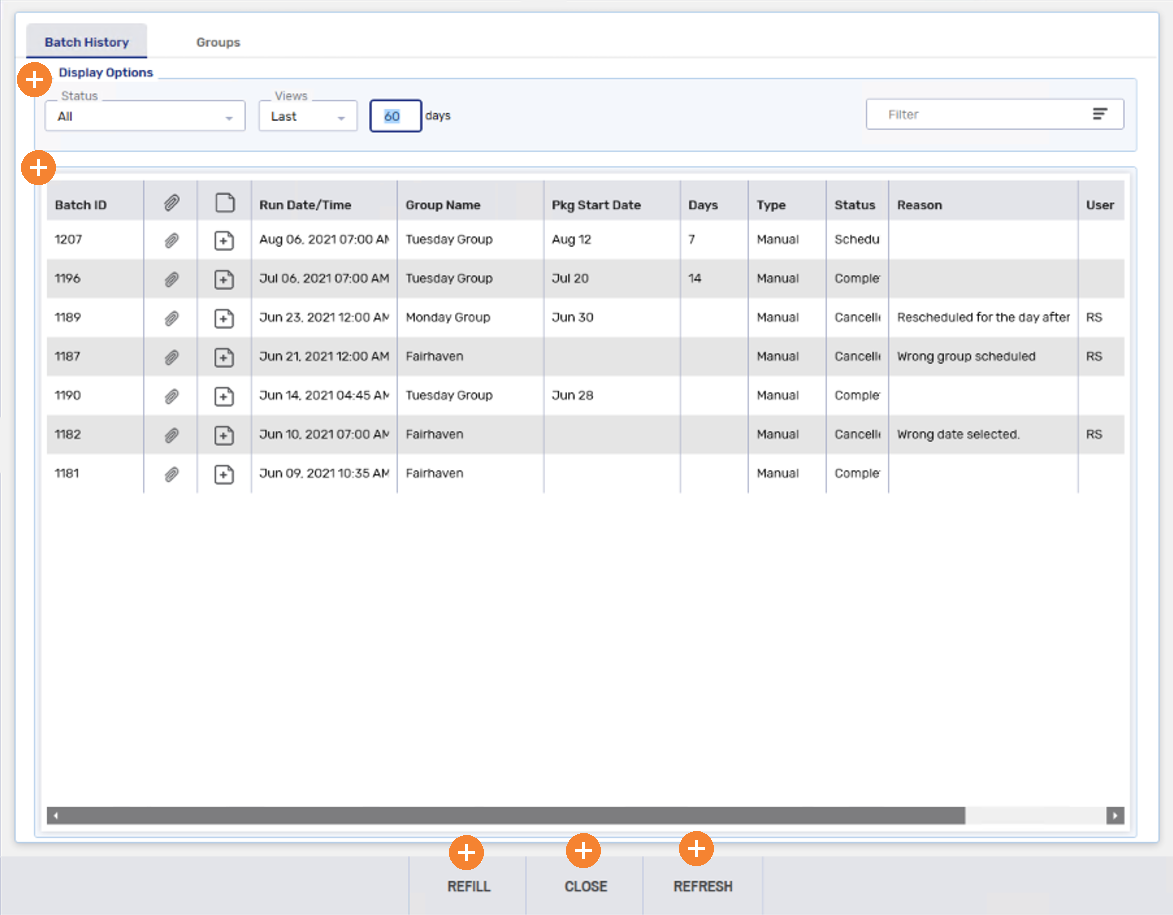Open the attachment for batch 1181
This screenshot has width=1173, height=915.
pyautogui.click(x=170, y=473)
